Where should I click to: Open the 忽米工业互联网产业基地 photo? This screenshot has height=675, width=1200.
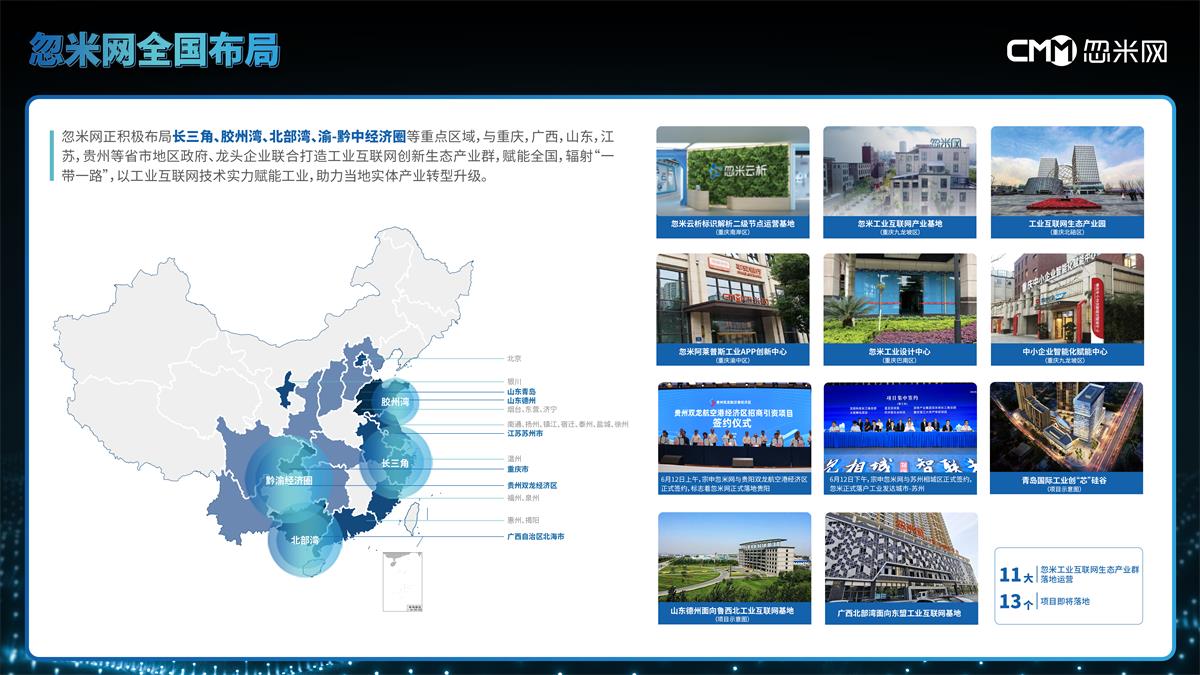(899, 171)
